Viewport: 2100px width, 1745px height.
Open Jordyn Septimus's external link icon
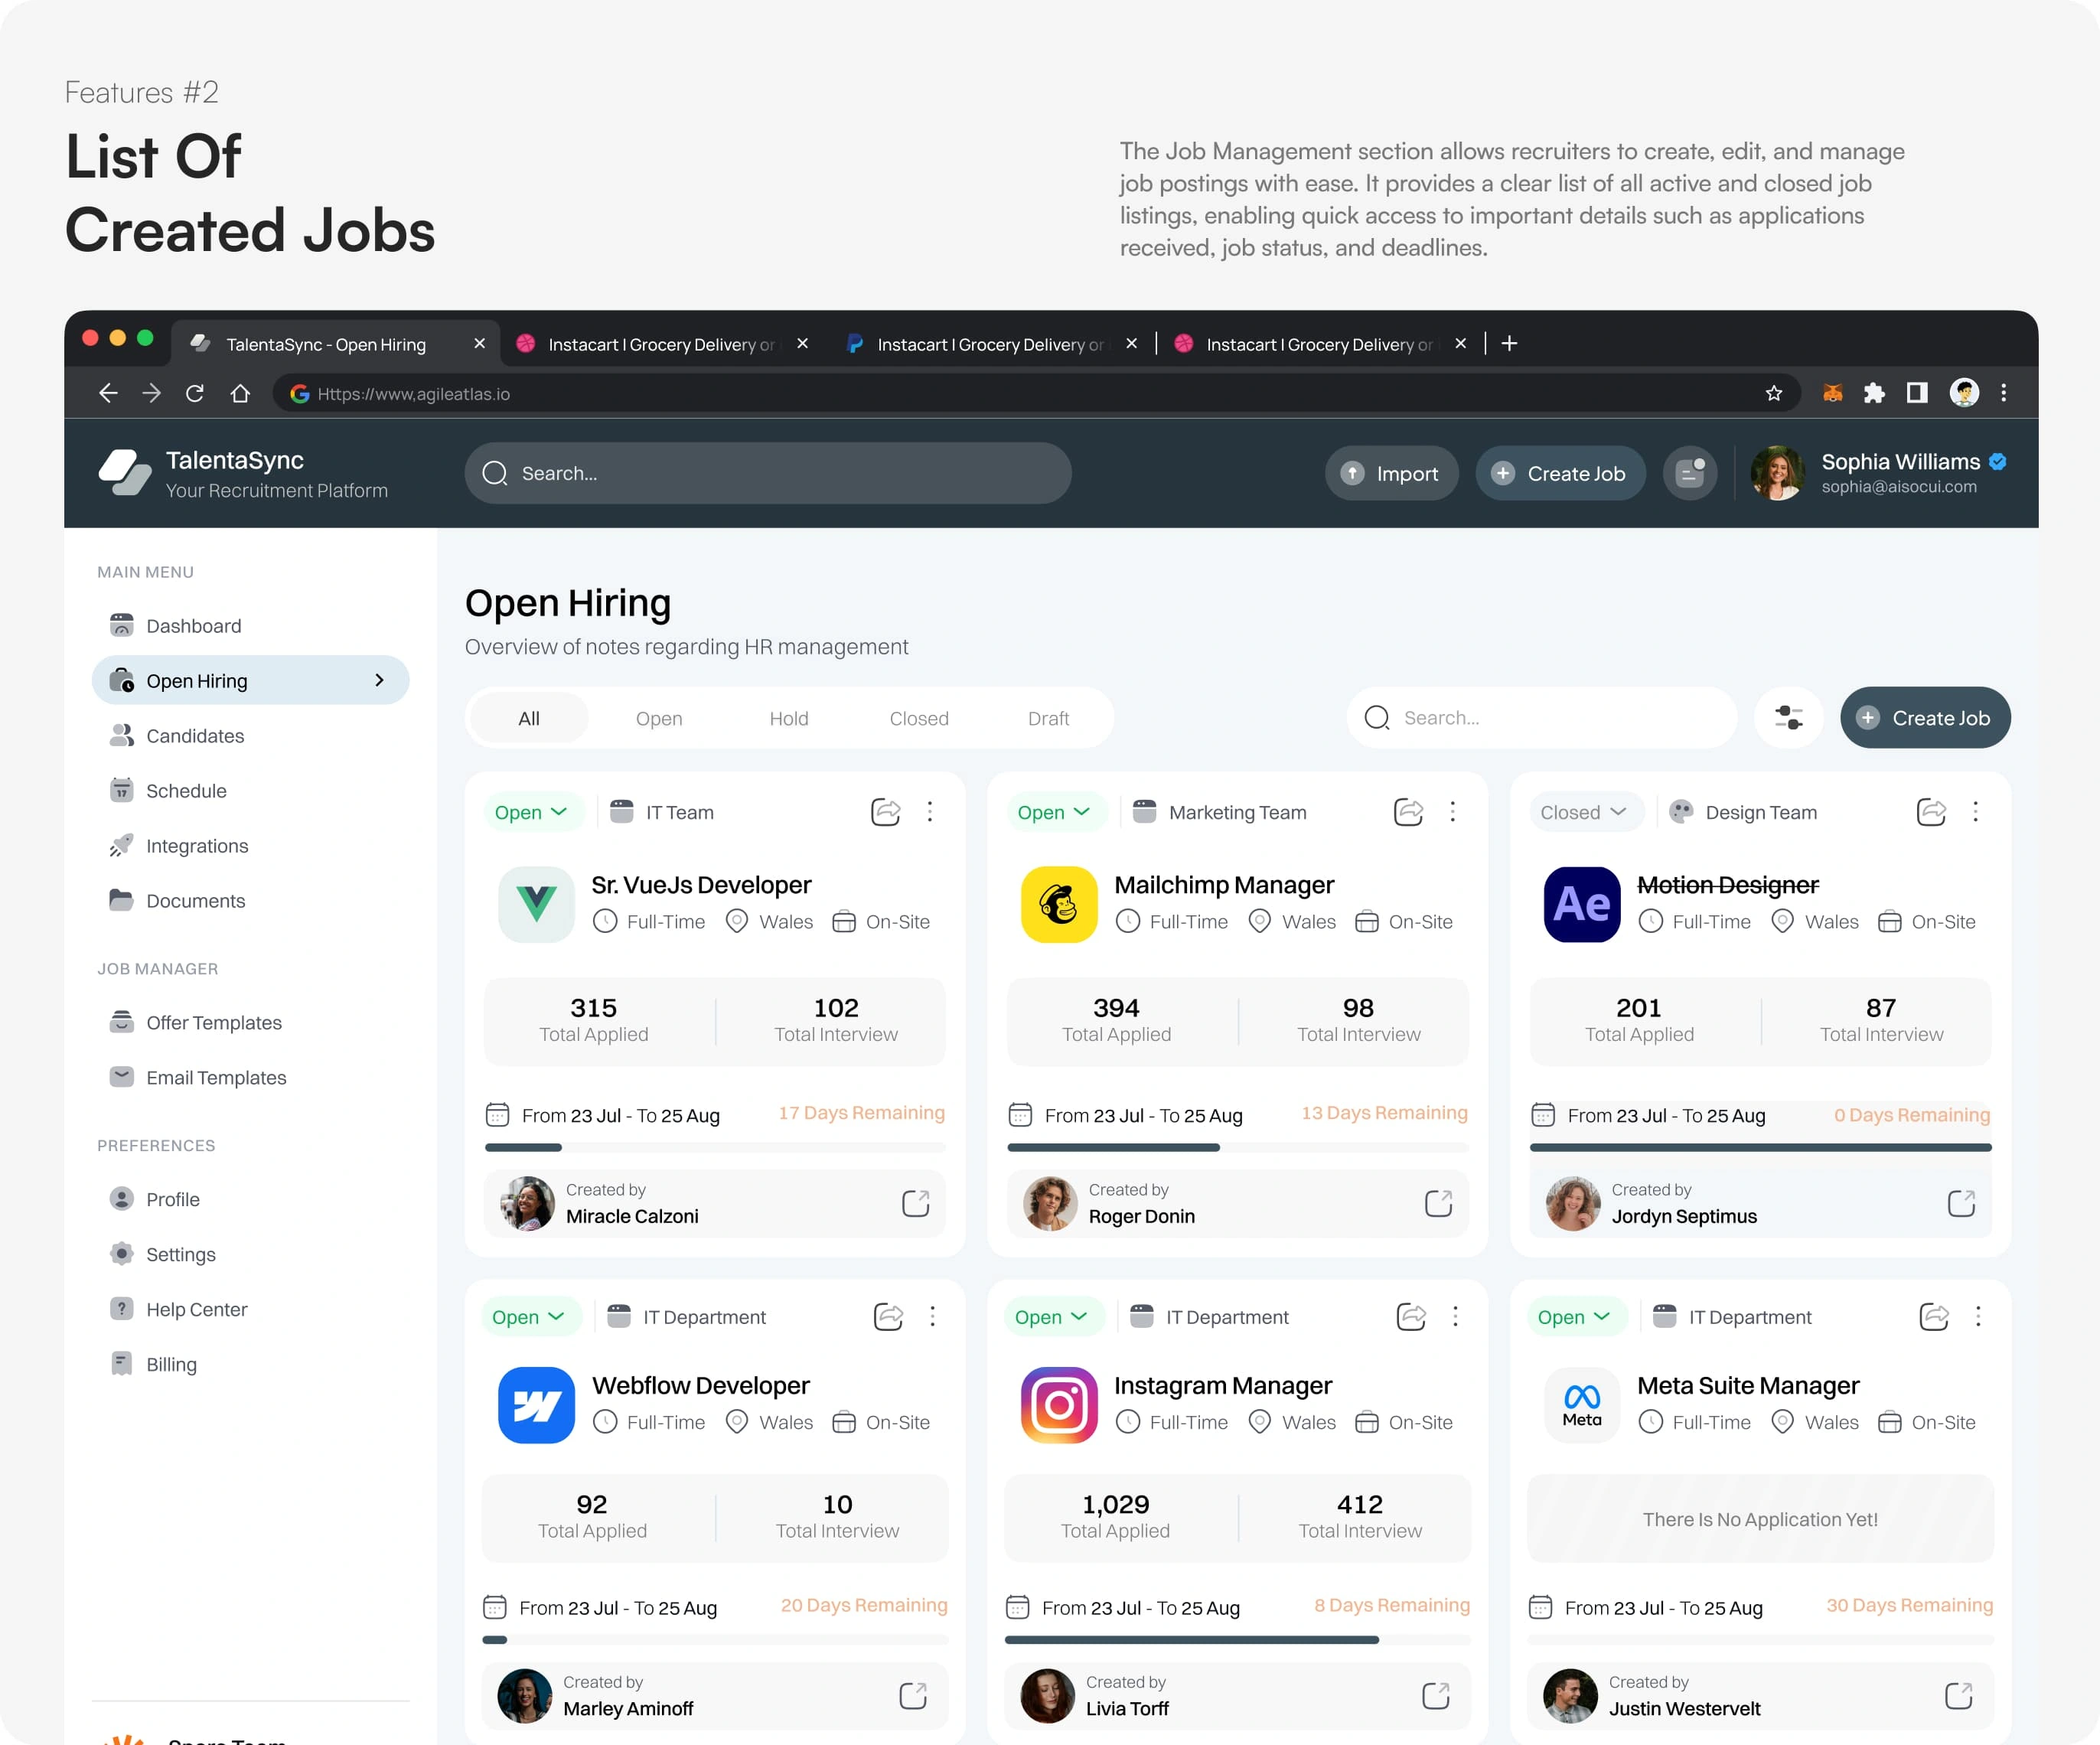point(1962,1203)
